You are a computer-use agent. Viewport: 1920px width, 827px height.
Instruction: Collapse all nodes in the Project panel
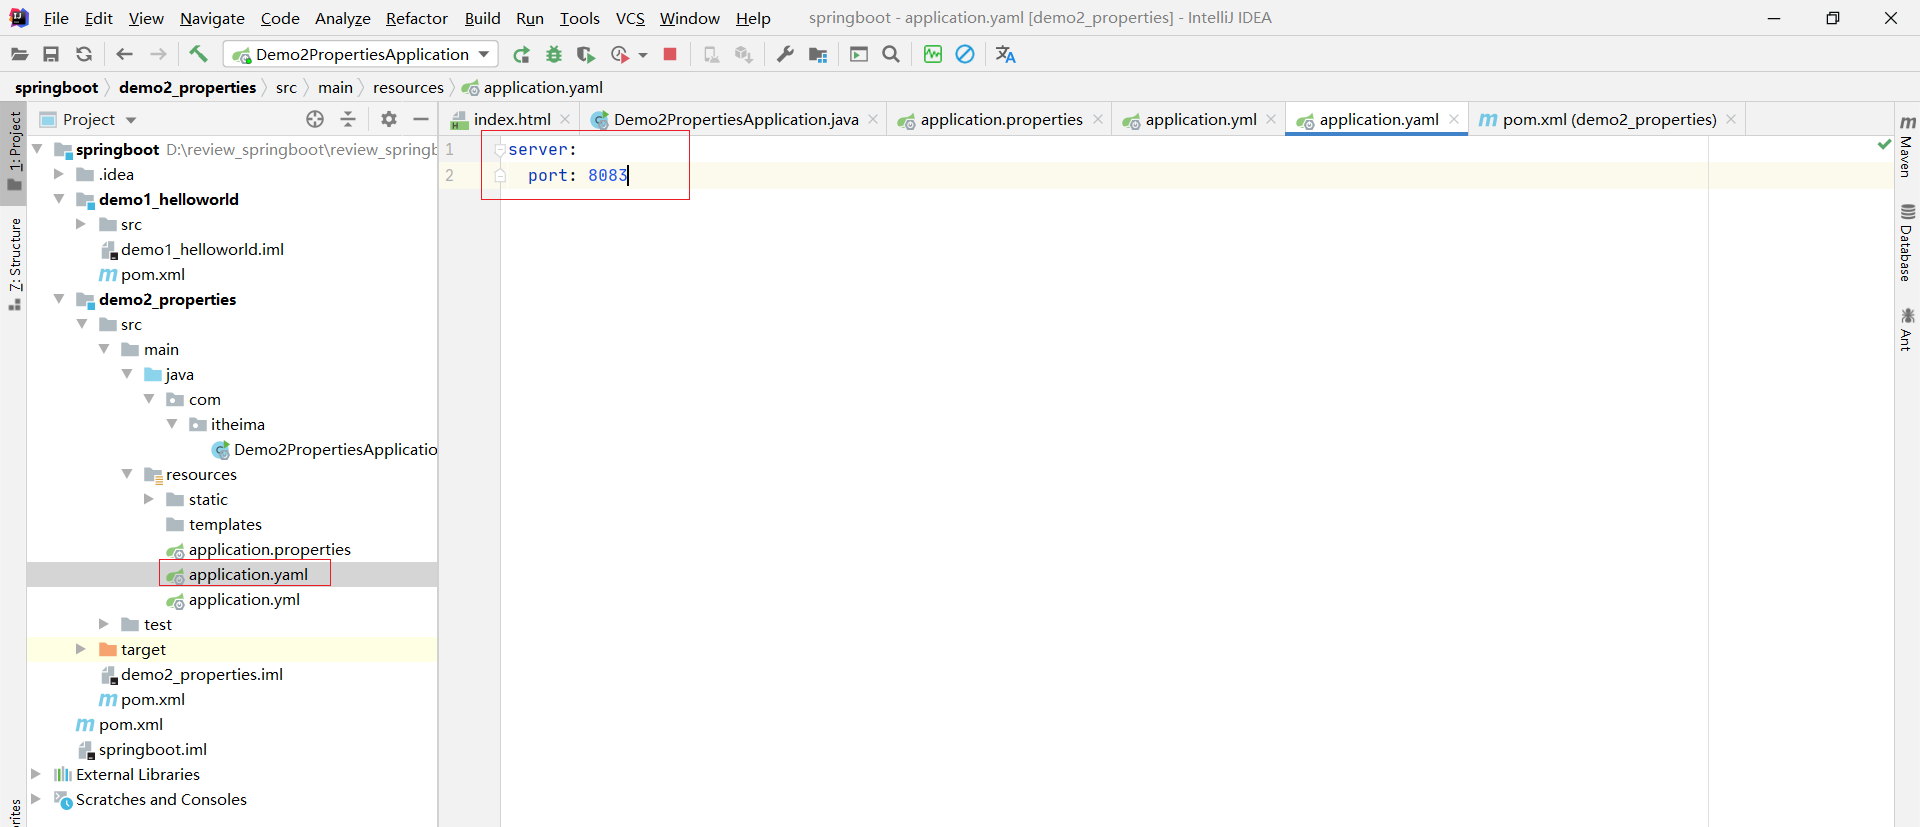coord(348,119)
